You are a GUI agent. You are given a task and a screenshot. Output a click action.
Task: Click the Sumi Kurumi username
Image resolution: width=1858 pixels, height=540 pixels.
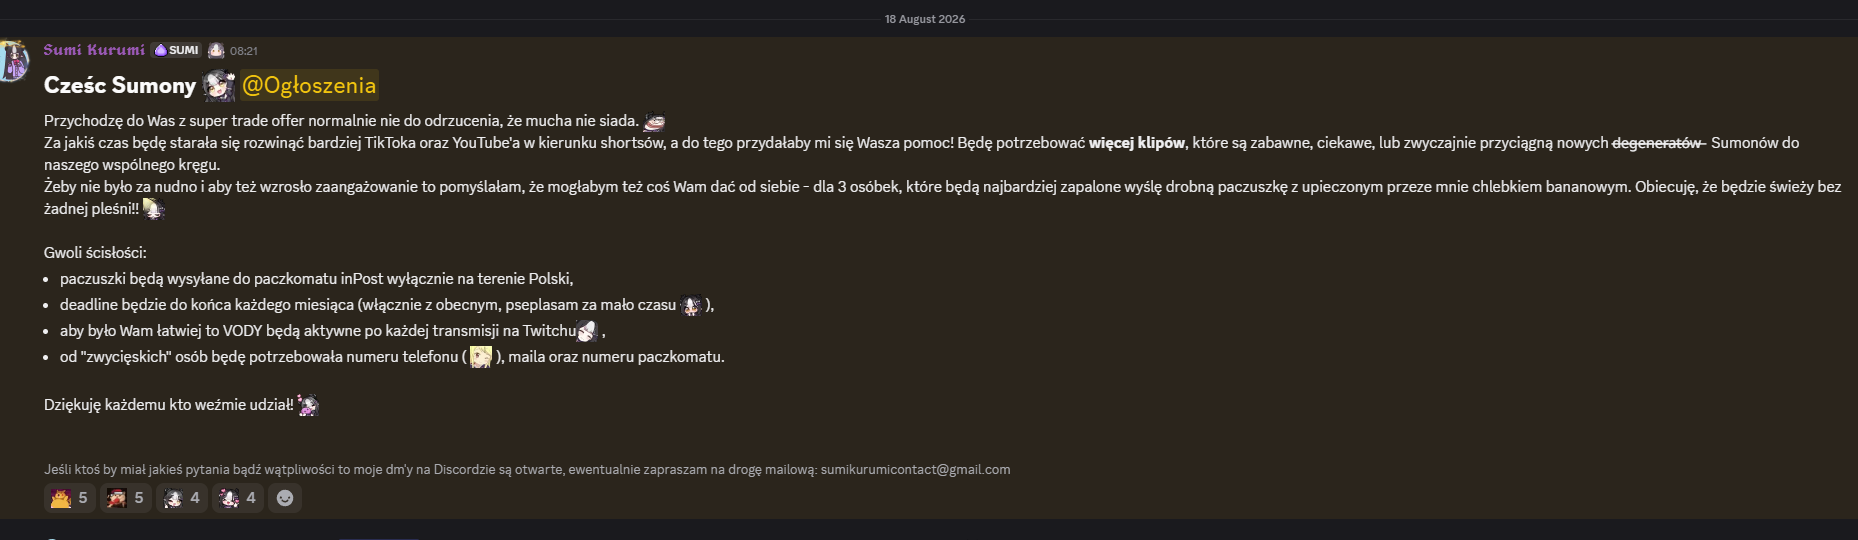[x=94, y=50]
